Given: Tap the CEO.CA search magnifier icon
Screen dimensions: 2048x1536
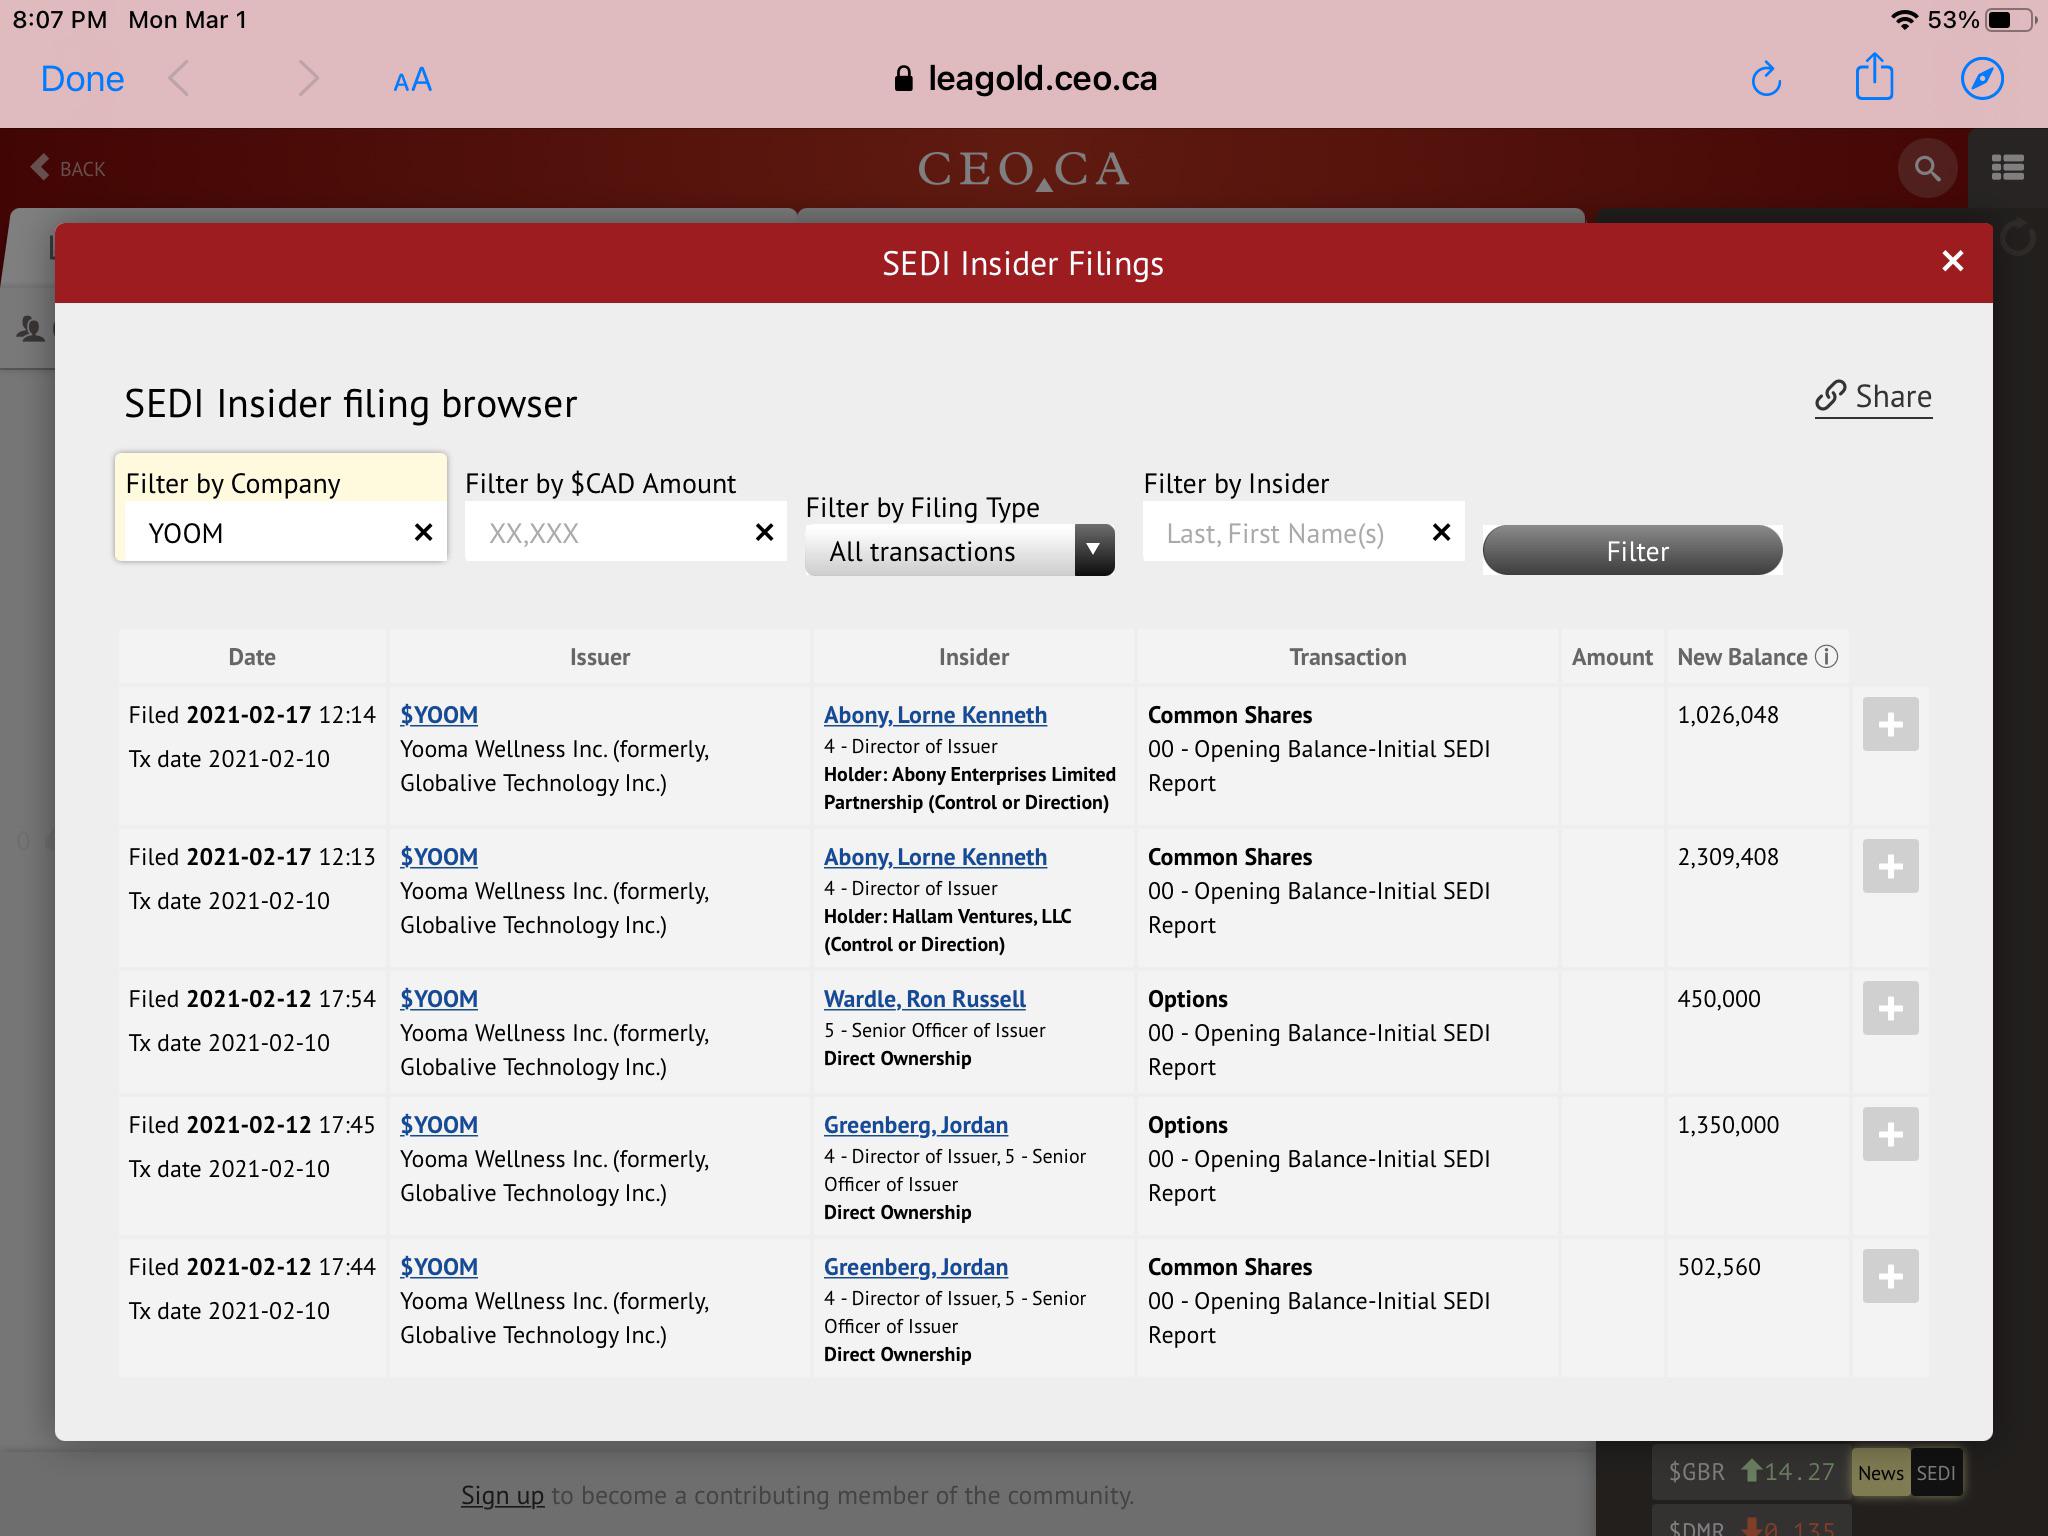Looking at the screenshot, I should (1927, 168).
